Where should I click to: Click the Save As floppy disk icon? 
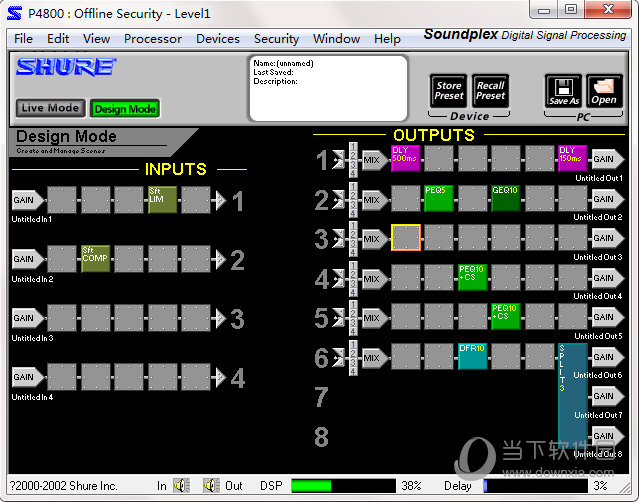point(564,91)
